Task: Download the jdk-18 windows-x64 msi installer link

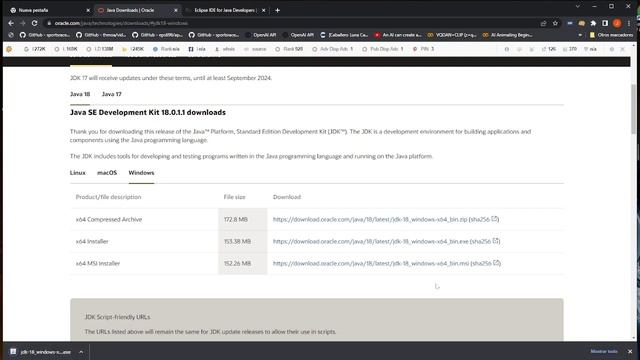Action: click(x=371, y=264)
